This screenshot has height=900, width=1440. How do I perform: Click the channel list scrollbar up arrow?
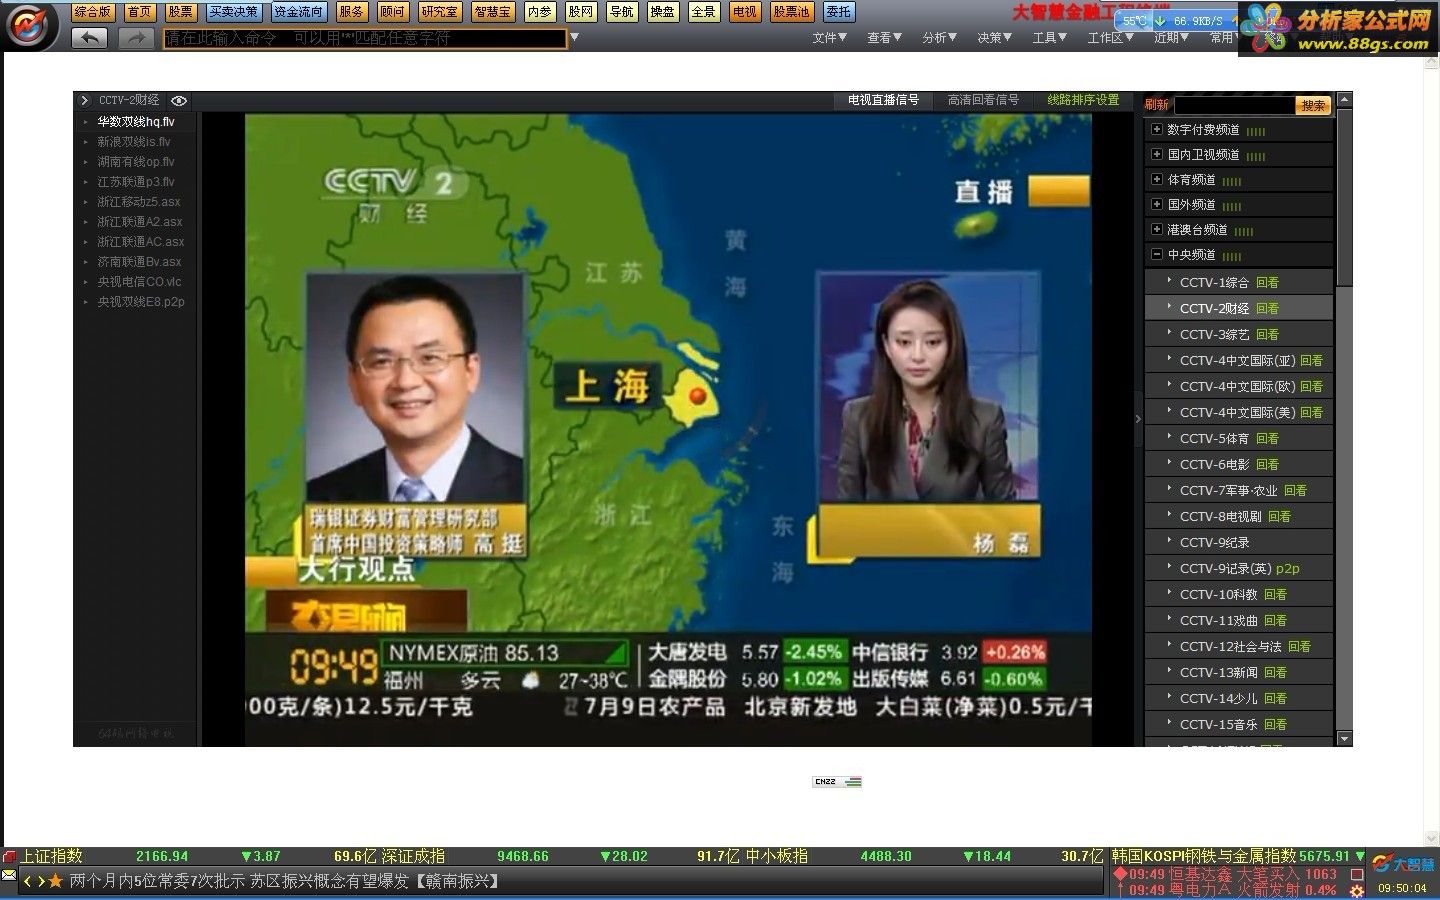tap(1344, 99)
